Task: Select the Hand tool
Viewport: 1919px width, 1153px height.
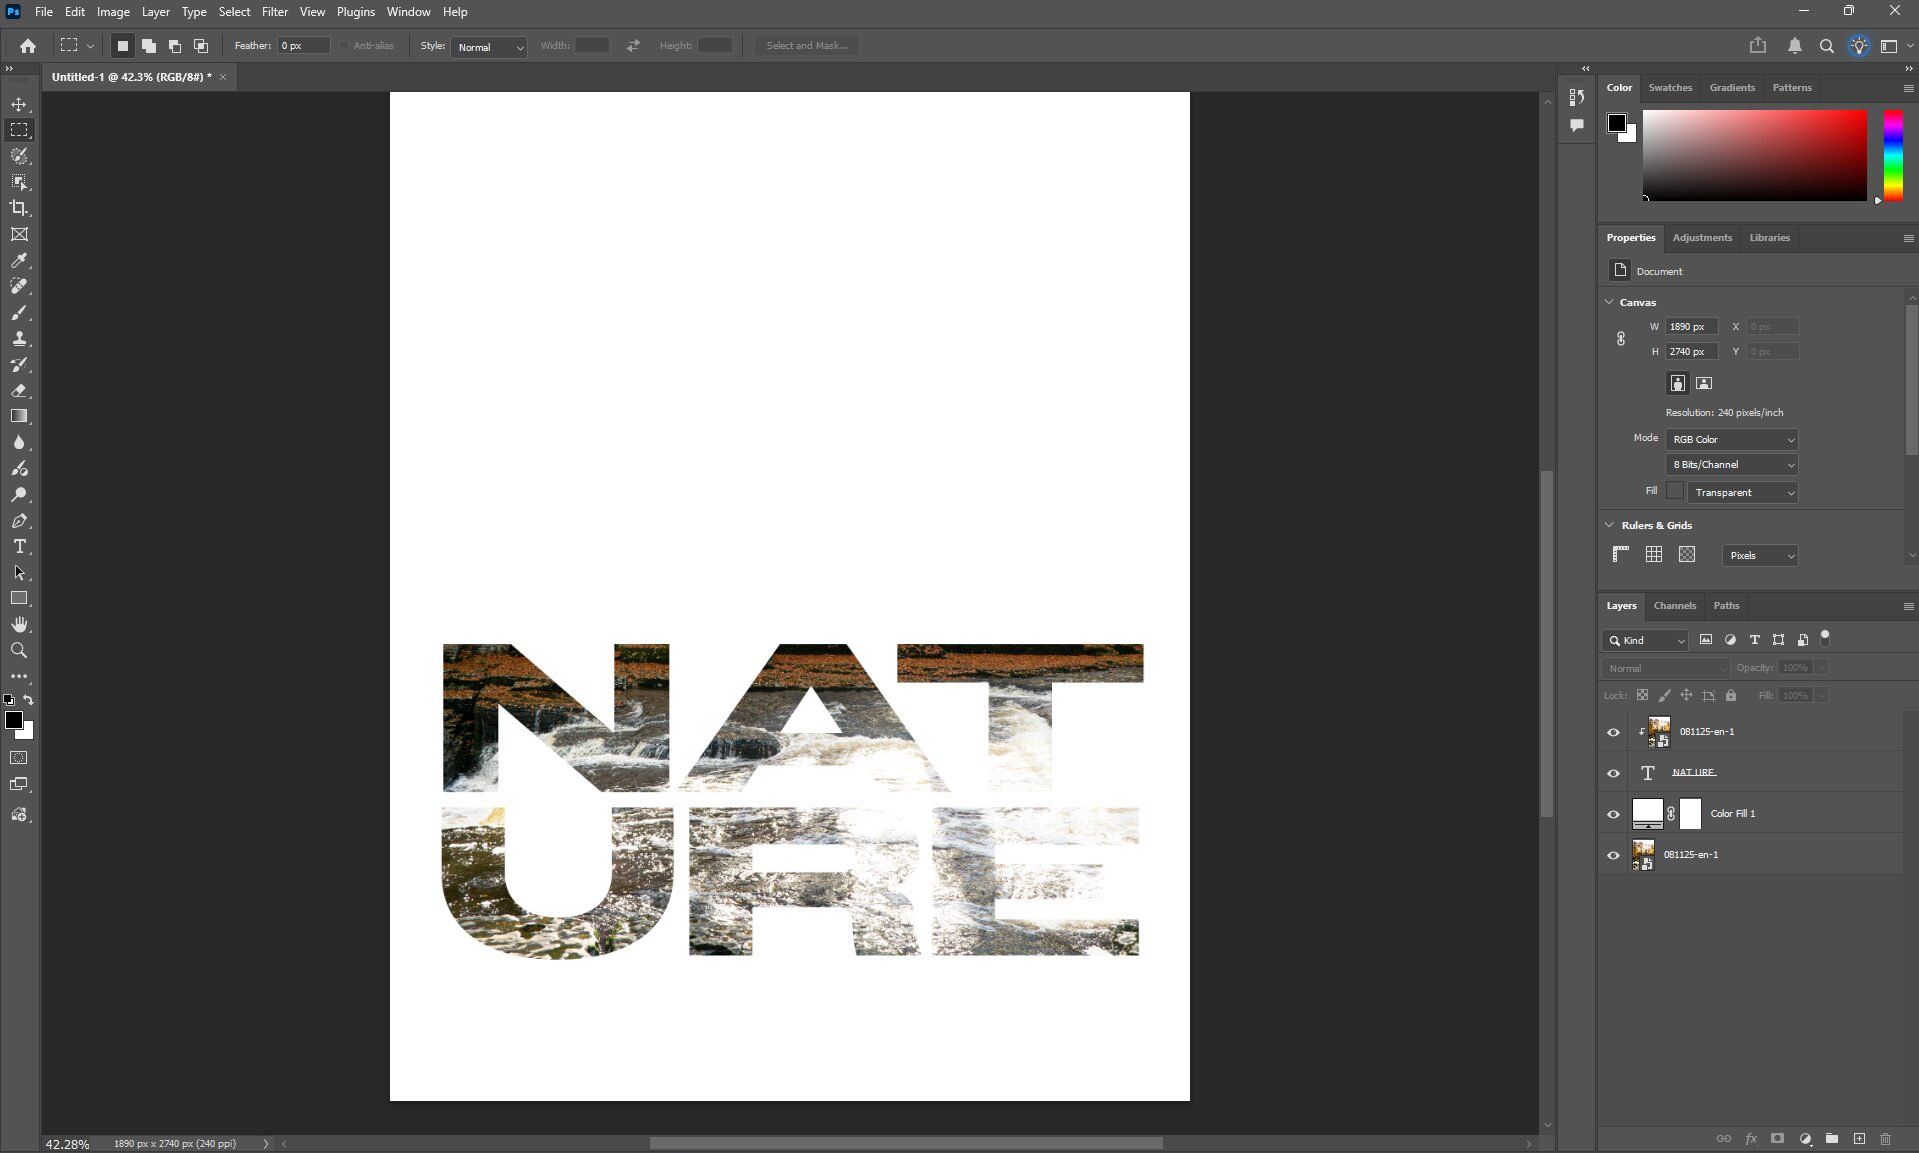Action: pyautogui.click(x=19, y=625)
